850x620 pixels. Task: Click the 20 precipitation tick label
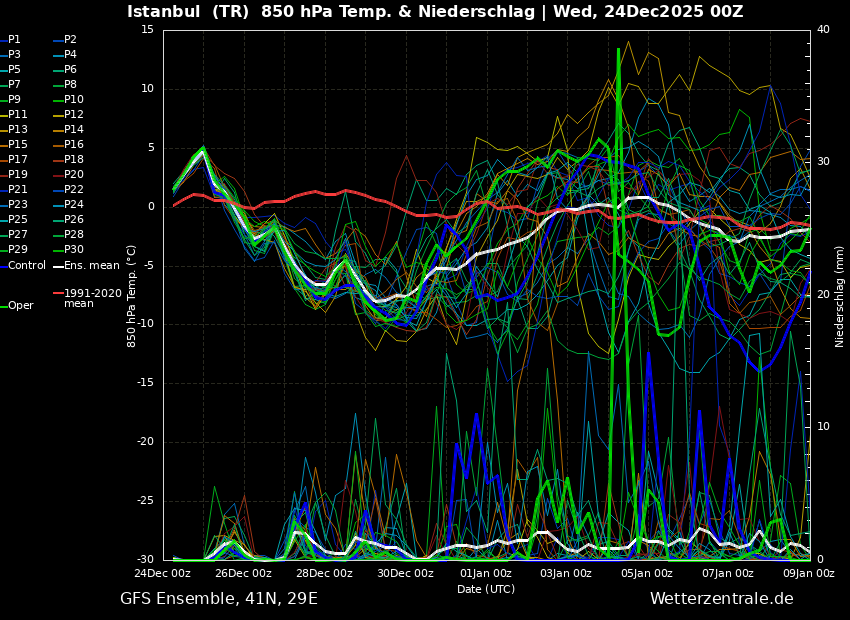(x=823, y=294)
